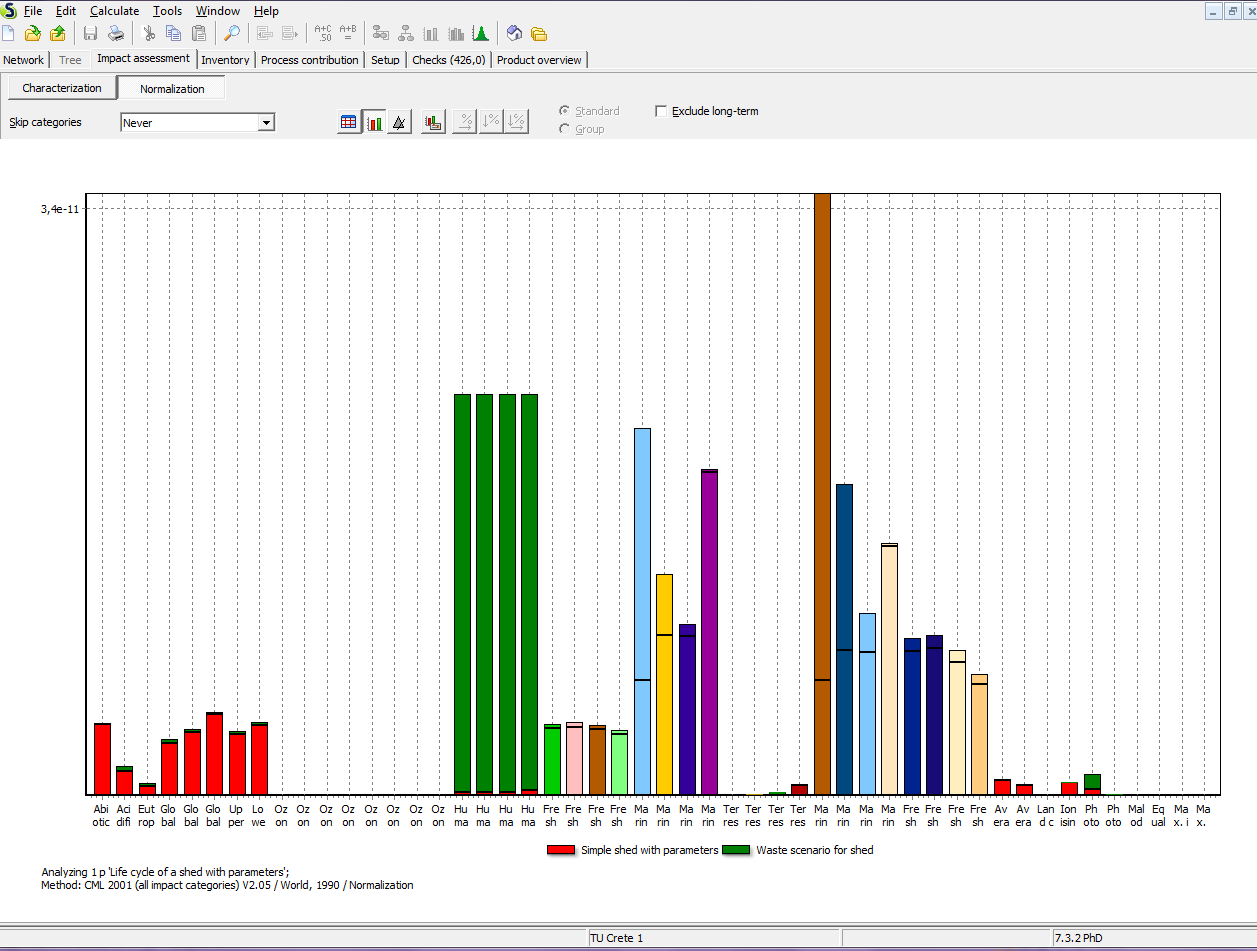The width and height of the screenshot is (1257, 951).
Task: Print with the printer icon
Action: click(x=116, y=33)
